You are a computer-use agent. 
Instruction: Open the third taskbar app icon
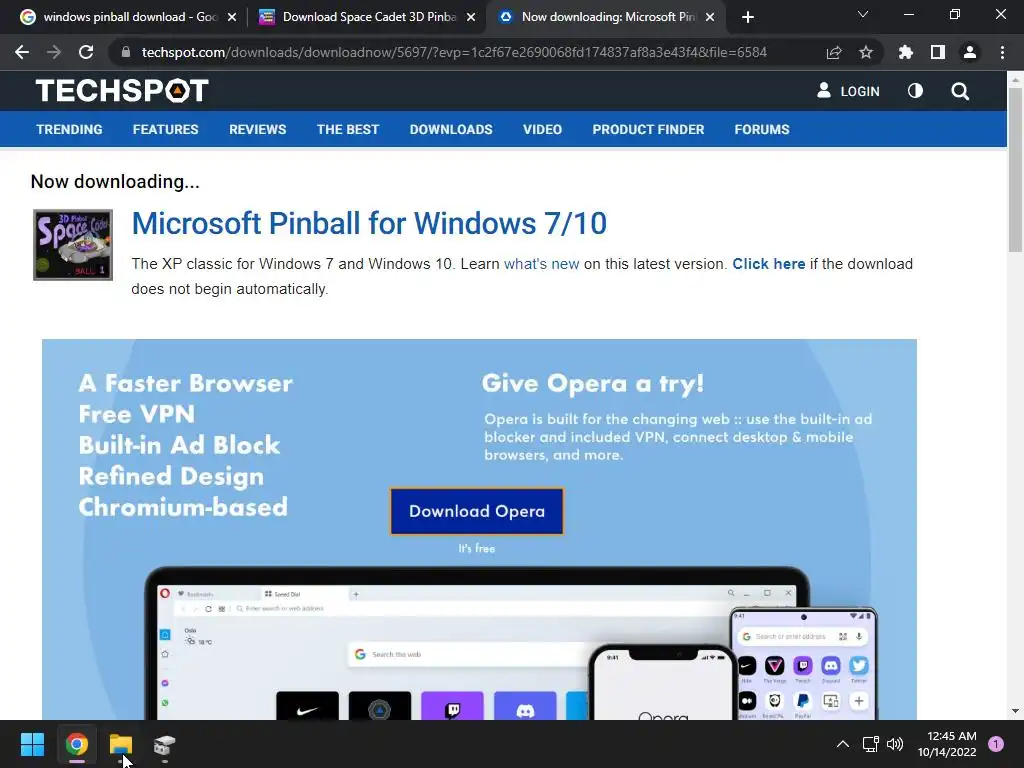(x=165, y=744)
